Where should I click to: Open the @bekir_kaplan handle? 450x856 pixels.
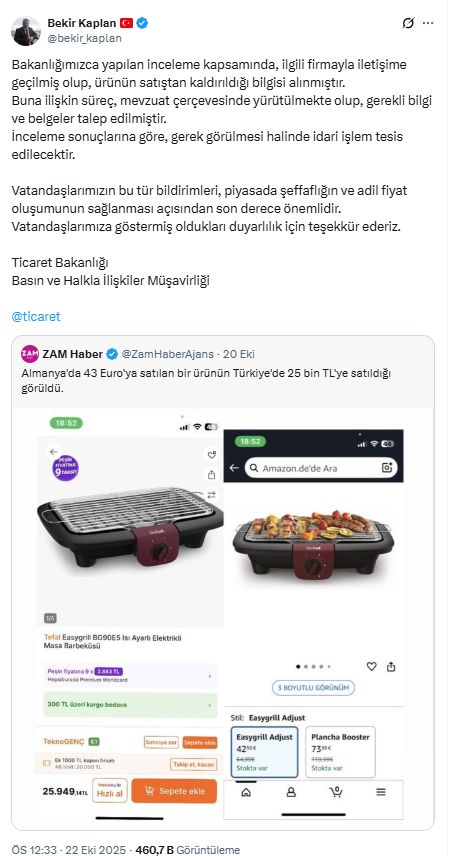[85, 38]
